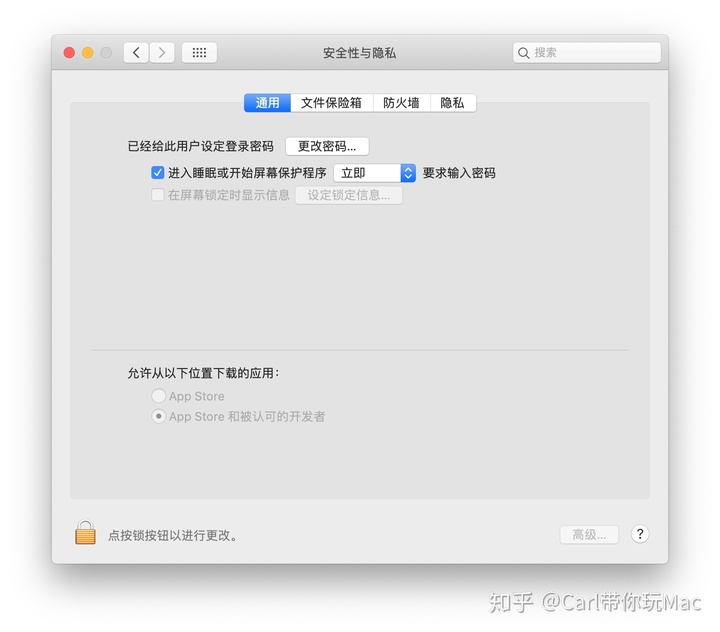Screen dimensions: 720x632
Task: Select App Store 和被认可的开发者 radio option
Action: [158, 416]
